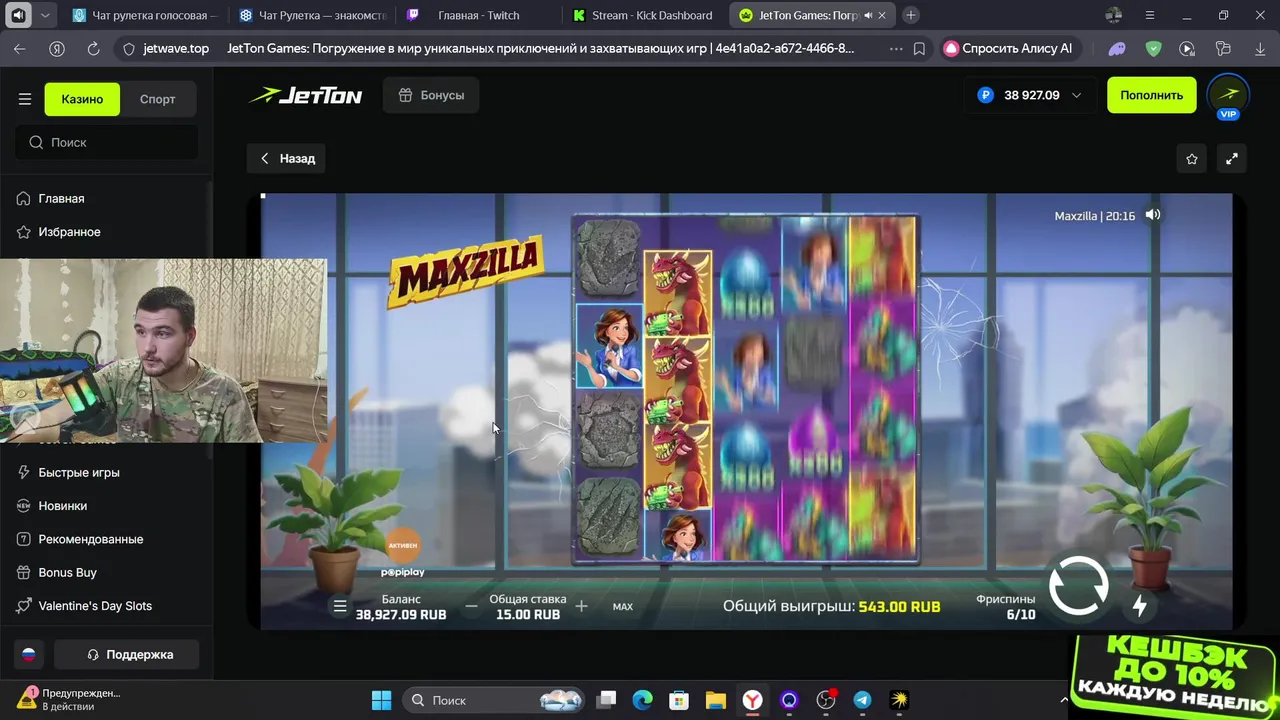Open a new browser tab
This screenshot has width=1280, height=720.
(x=910, y=15)
